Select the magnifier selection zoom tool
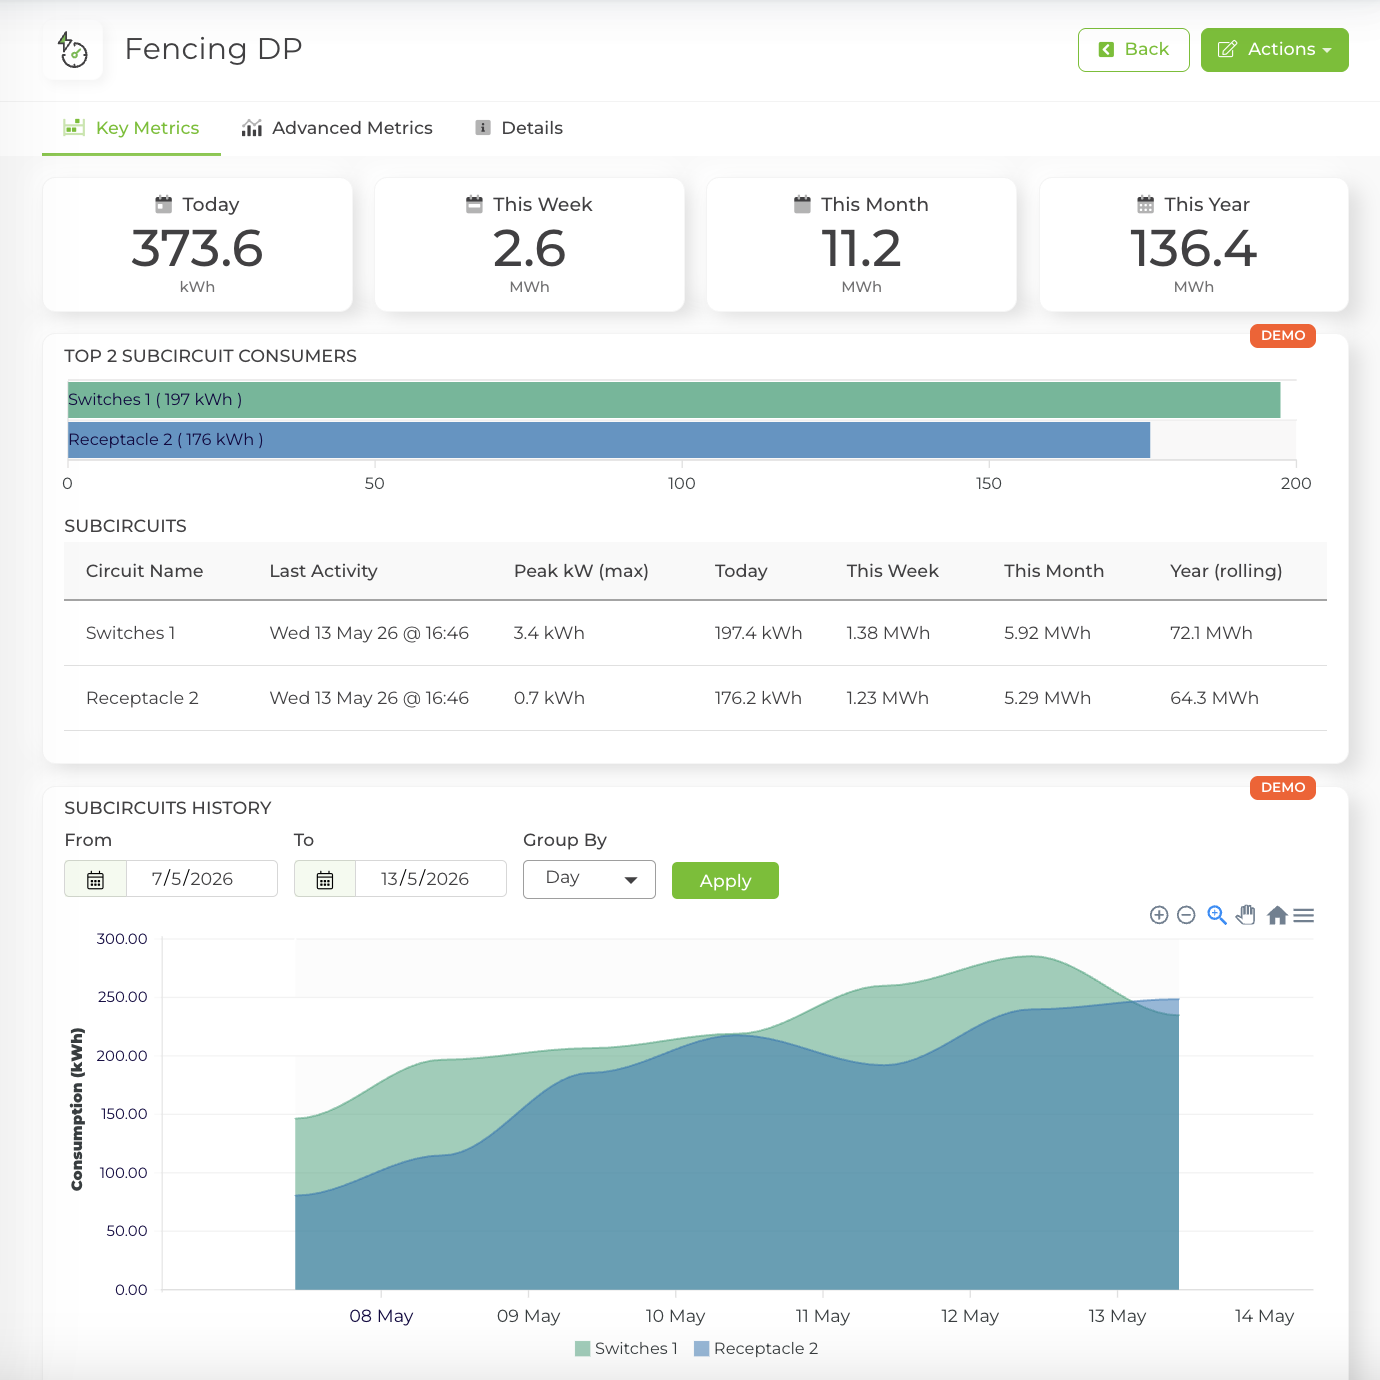Viewport: 1380px width, 1380px height. 1217,915
